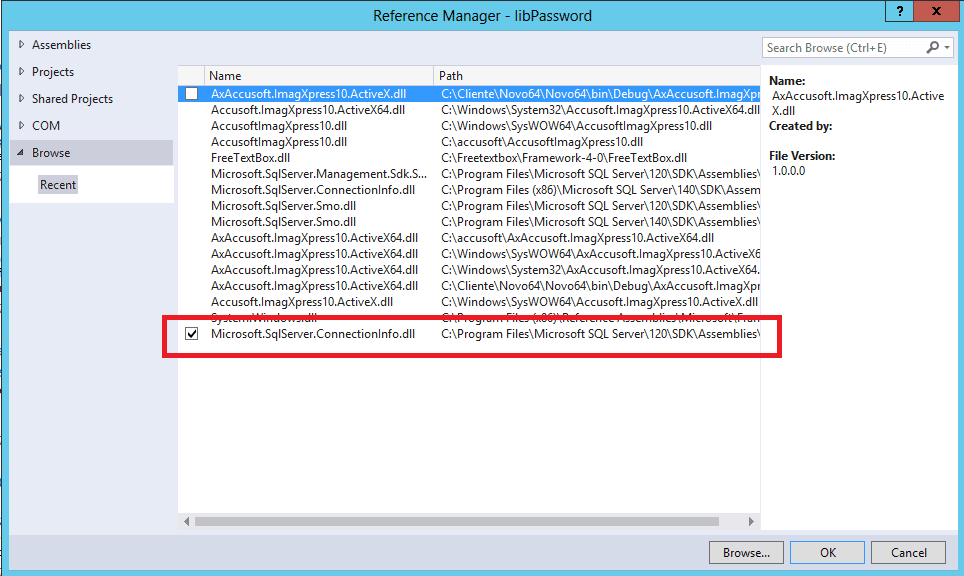Image resolution: width=964 pixels, height=576 pixels.
Task: Dismiss the dialog with Cancel
Action: pos(908,553)
